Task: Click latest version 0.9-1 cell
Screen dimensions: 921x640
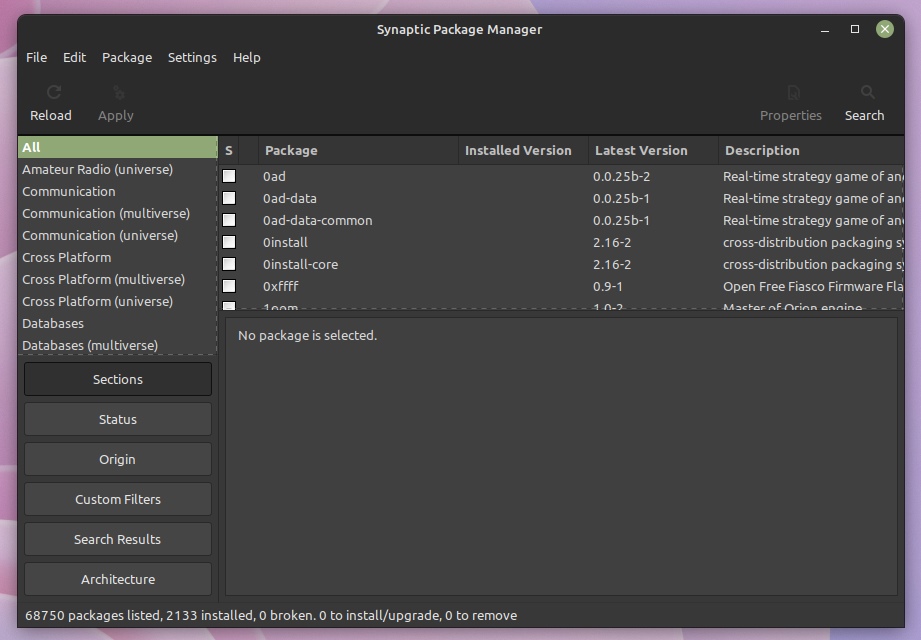Action: point(608,287)
